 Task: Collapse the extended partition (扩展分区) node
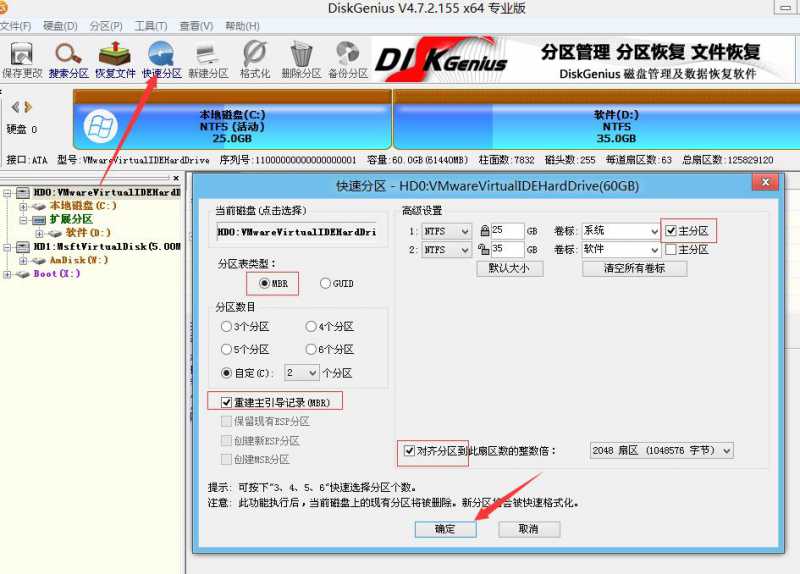tap(23, 220)
